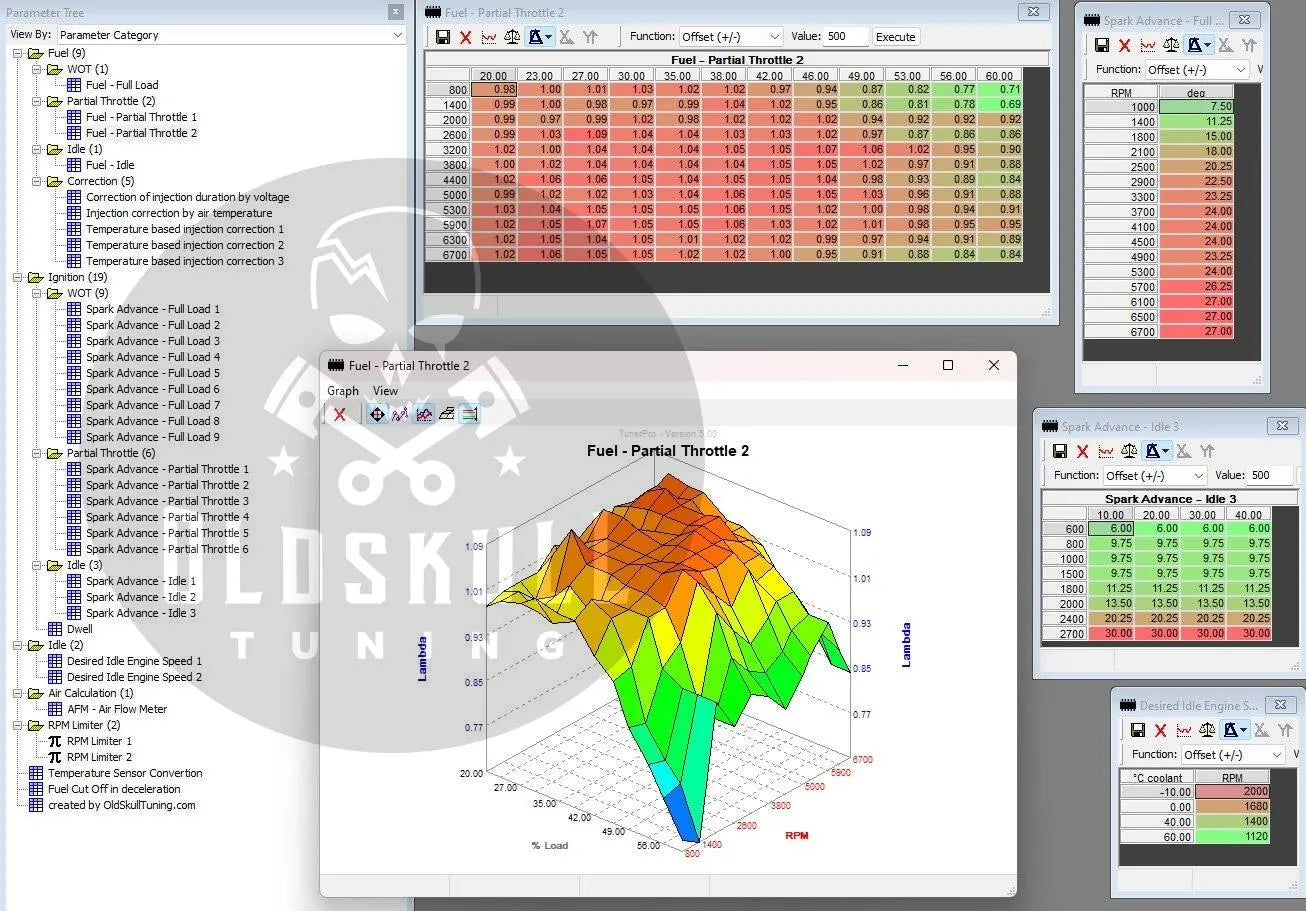Open the View By Parameter Category dropdown
This screenshot has width=1306, height=911.
coord(232,35)
